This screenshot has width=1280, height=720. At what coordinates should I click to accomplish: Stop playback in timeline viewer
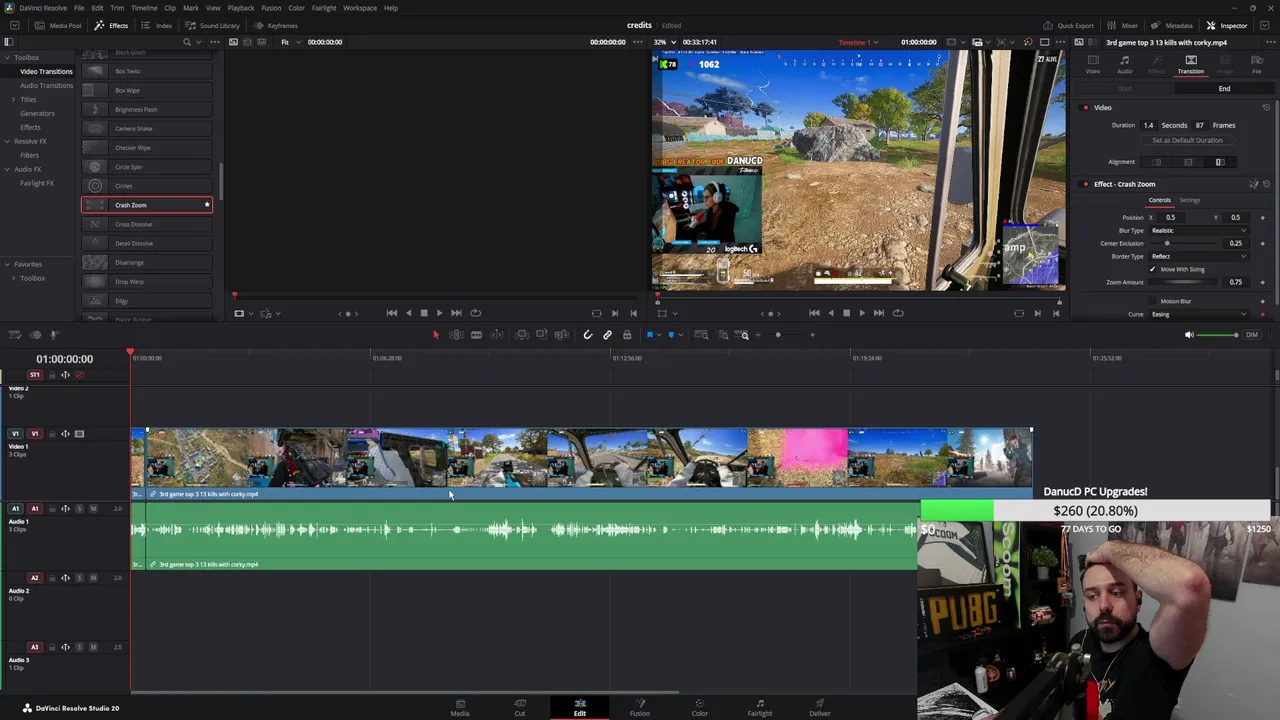pyautogui.click(x=846, y=313)
